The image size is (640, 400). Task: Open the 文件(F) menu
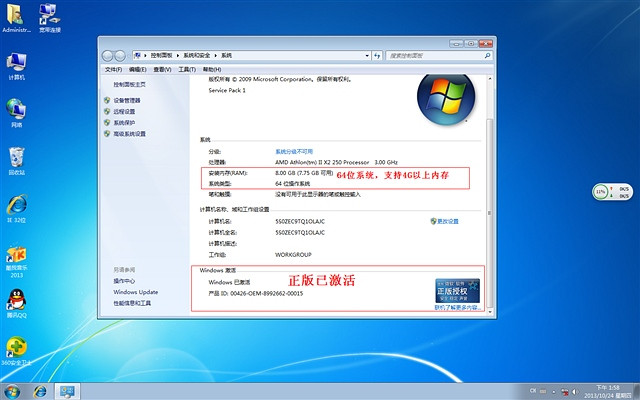click(x=113, y=69)
